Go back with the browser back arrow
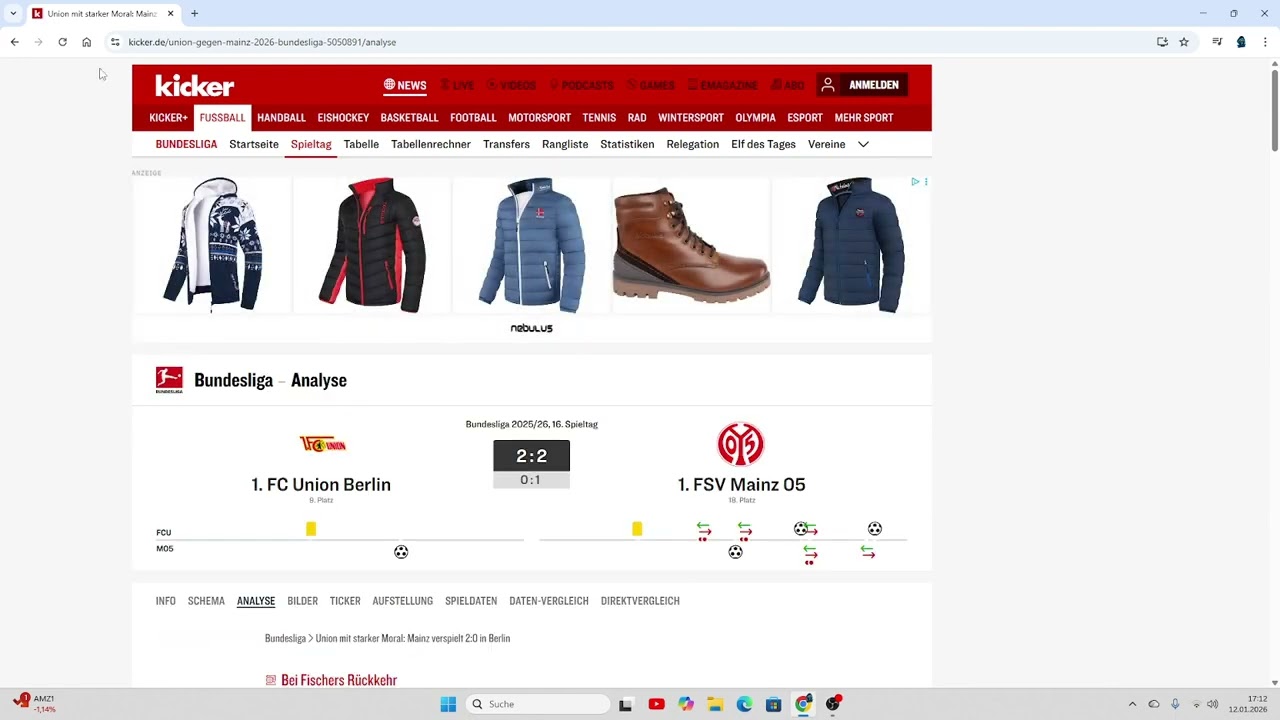1280x720 pixels. (x=14, y=42)
